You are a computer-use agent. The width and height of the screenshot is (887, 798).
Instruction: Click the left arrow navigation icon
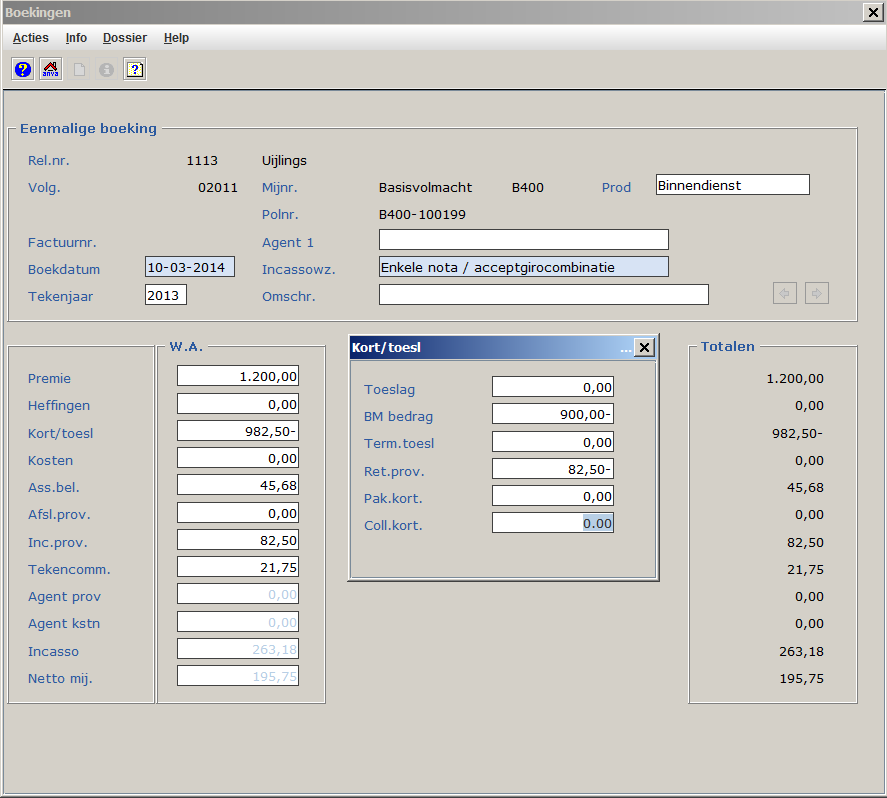[785, 293]
